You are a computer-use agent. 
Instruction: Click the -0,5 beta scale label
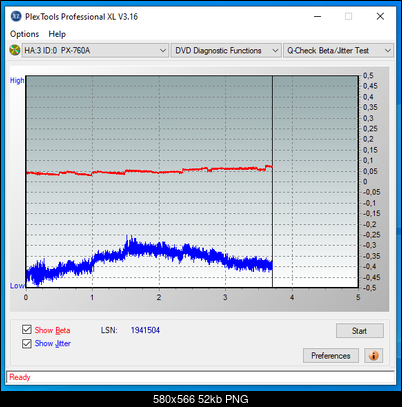tap(371, 288)
